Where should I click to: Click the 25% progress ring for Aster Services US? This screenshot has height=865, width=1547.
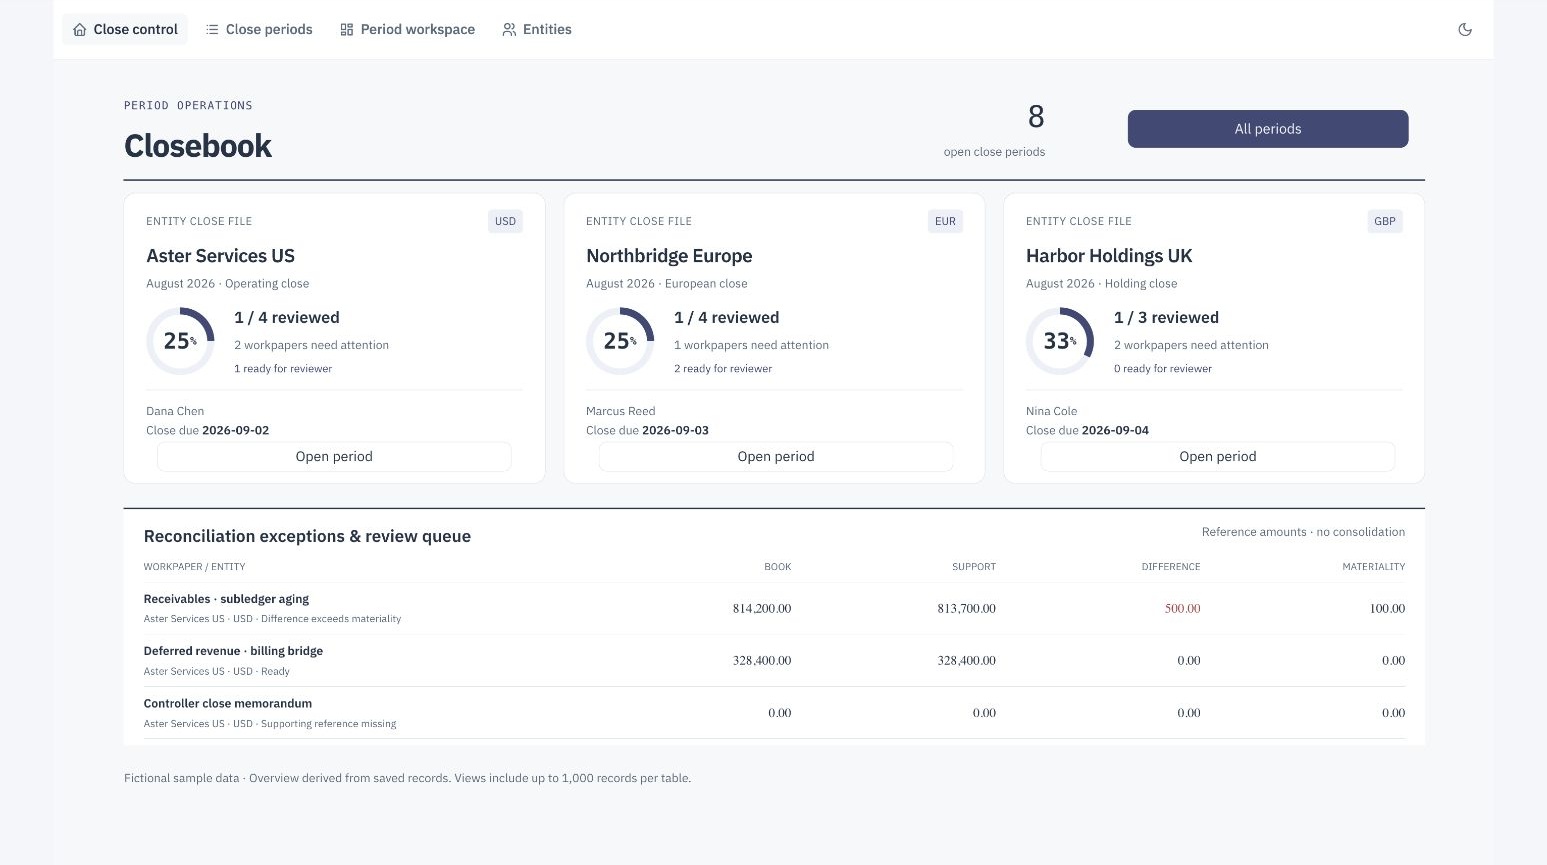click(180, 341)
